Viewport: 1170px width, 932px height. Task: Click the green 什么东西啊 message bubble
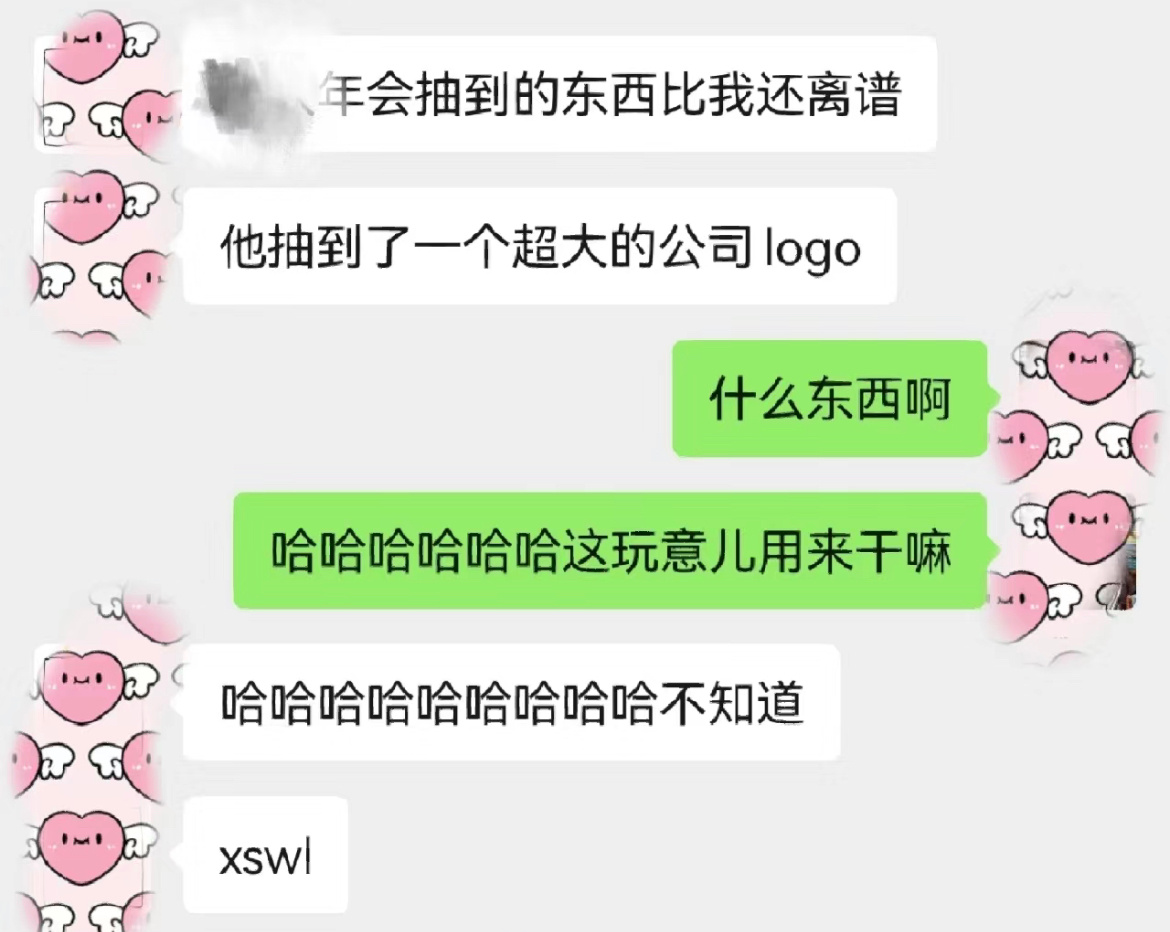(830, 398)
